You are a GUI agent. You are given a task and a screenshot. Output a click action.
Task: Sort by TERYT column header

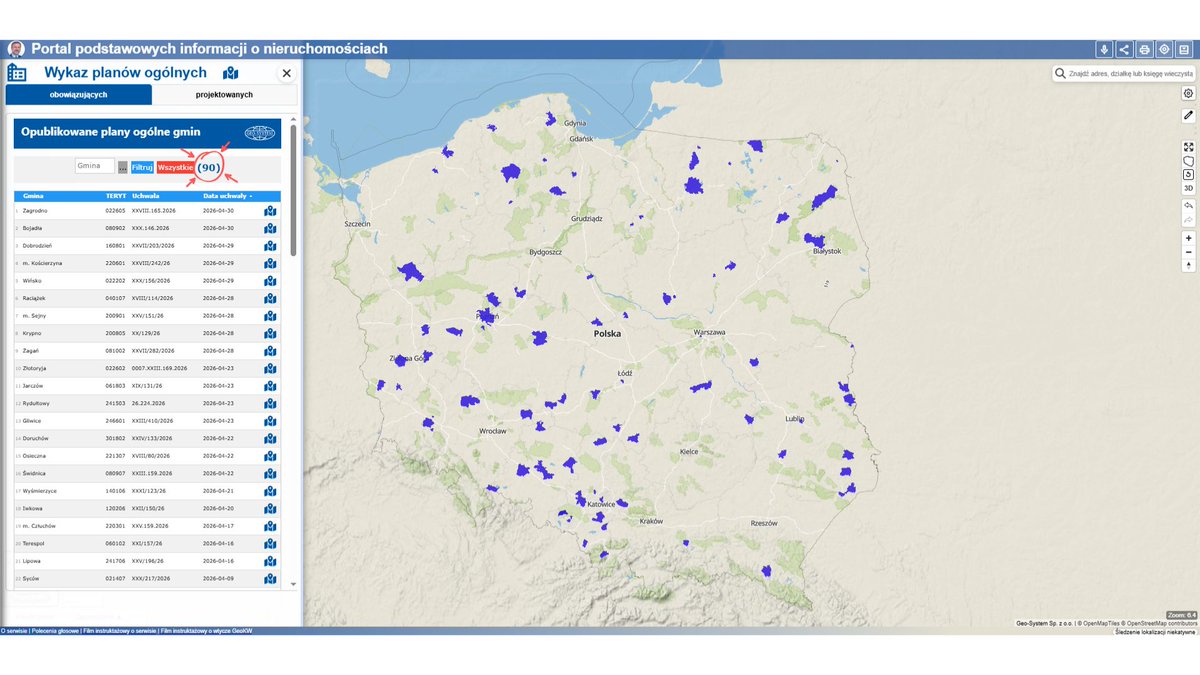click(x=115, y=196)
